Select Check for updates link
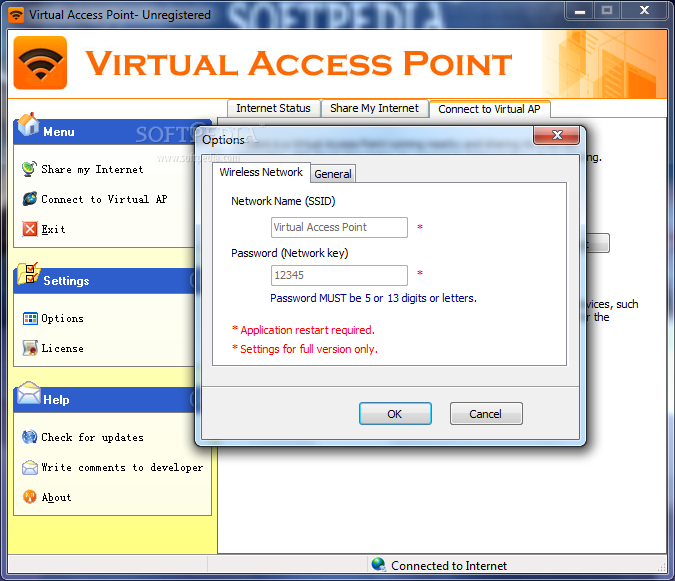The width and height of the screenshot is (675, 581). [93, 438]
